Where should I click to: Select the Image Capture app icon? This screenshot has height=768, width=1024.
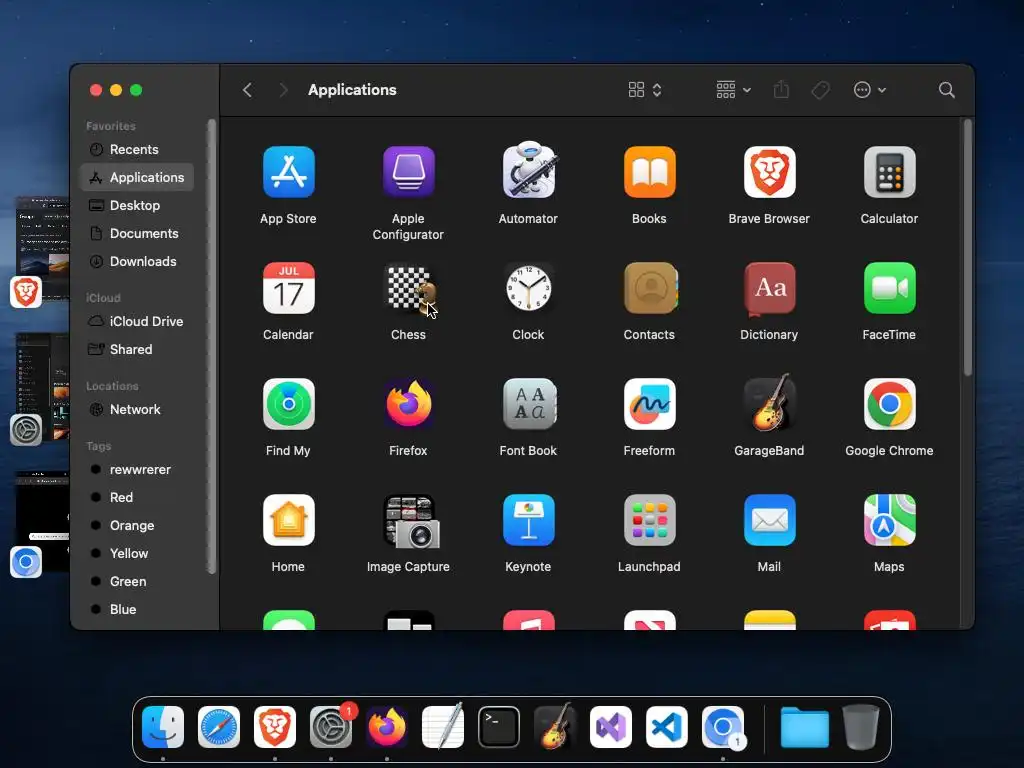pos(410,521)
